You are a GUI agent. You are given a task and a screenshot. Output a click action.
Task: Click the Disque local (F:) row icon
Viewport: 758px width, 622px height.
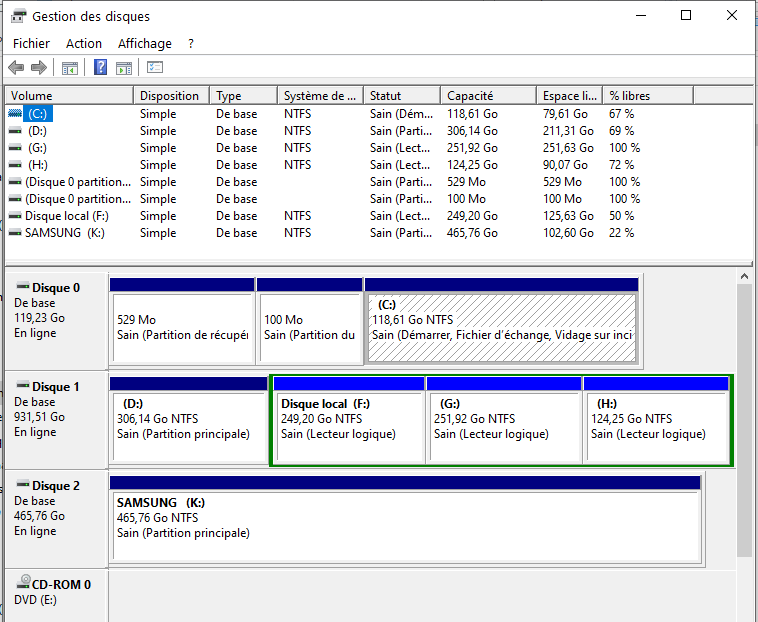point(15,216)
